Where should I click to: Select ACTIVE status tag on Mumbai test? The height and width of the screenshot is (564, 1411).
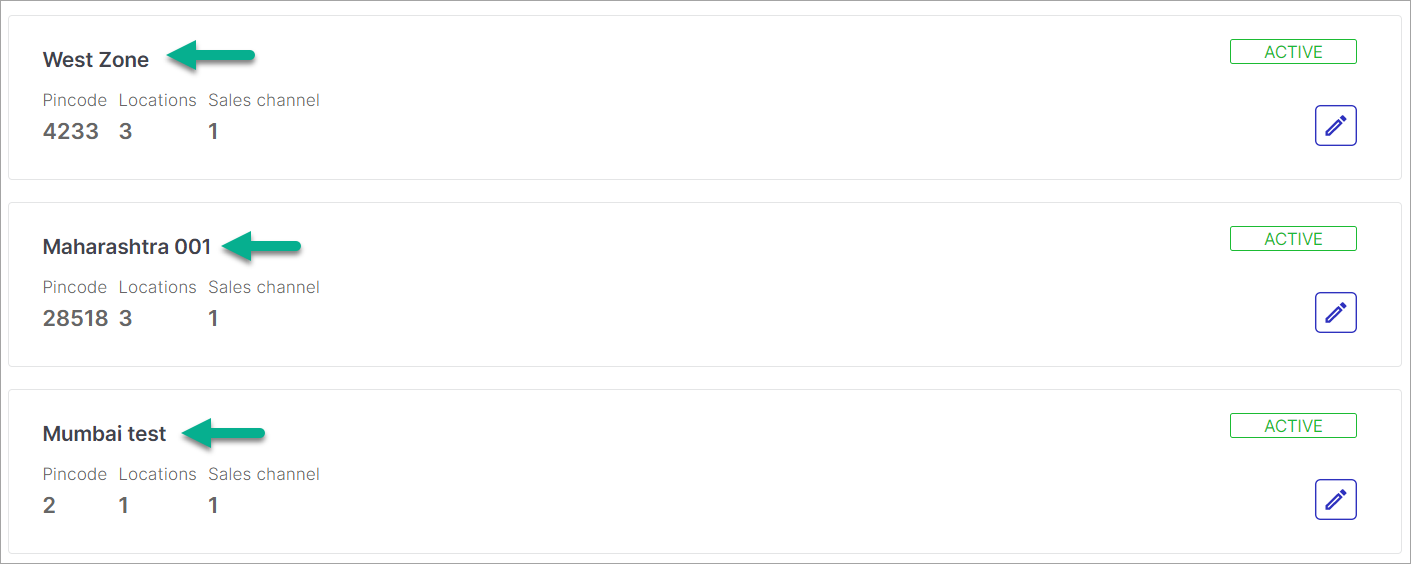[1293, 426]
